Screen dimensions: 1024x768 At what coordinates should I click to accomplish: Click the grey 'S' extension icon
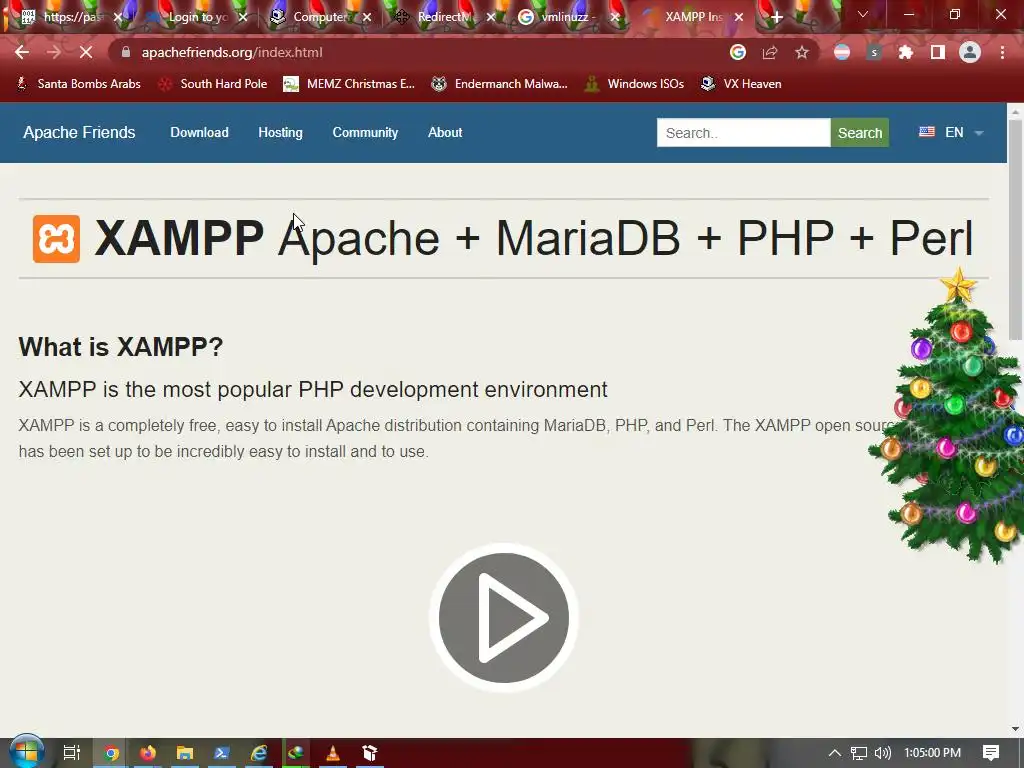pos(874,52)
